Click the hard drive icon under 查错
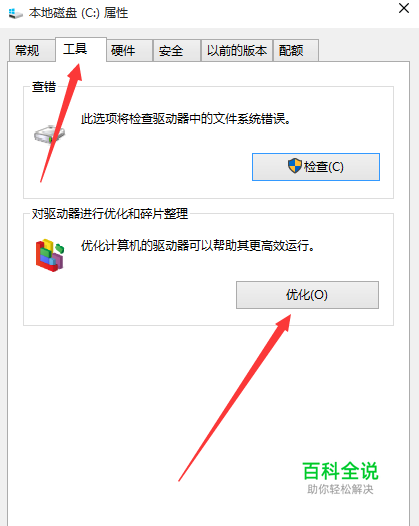The height and width of the screenshot is (526, 419). coord(49,134)
